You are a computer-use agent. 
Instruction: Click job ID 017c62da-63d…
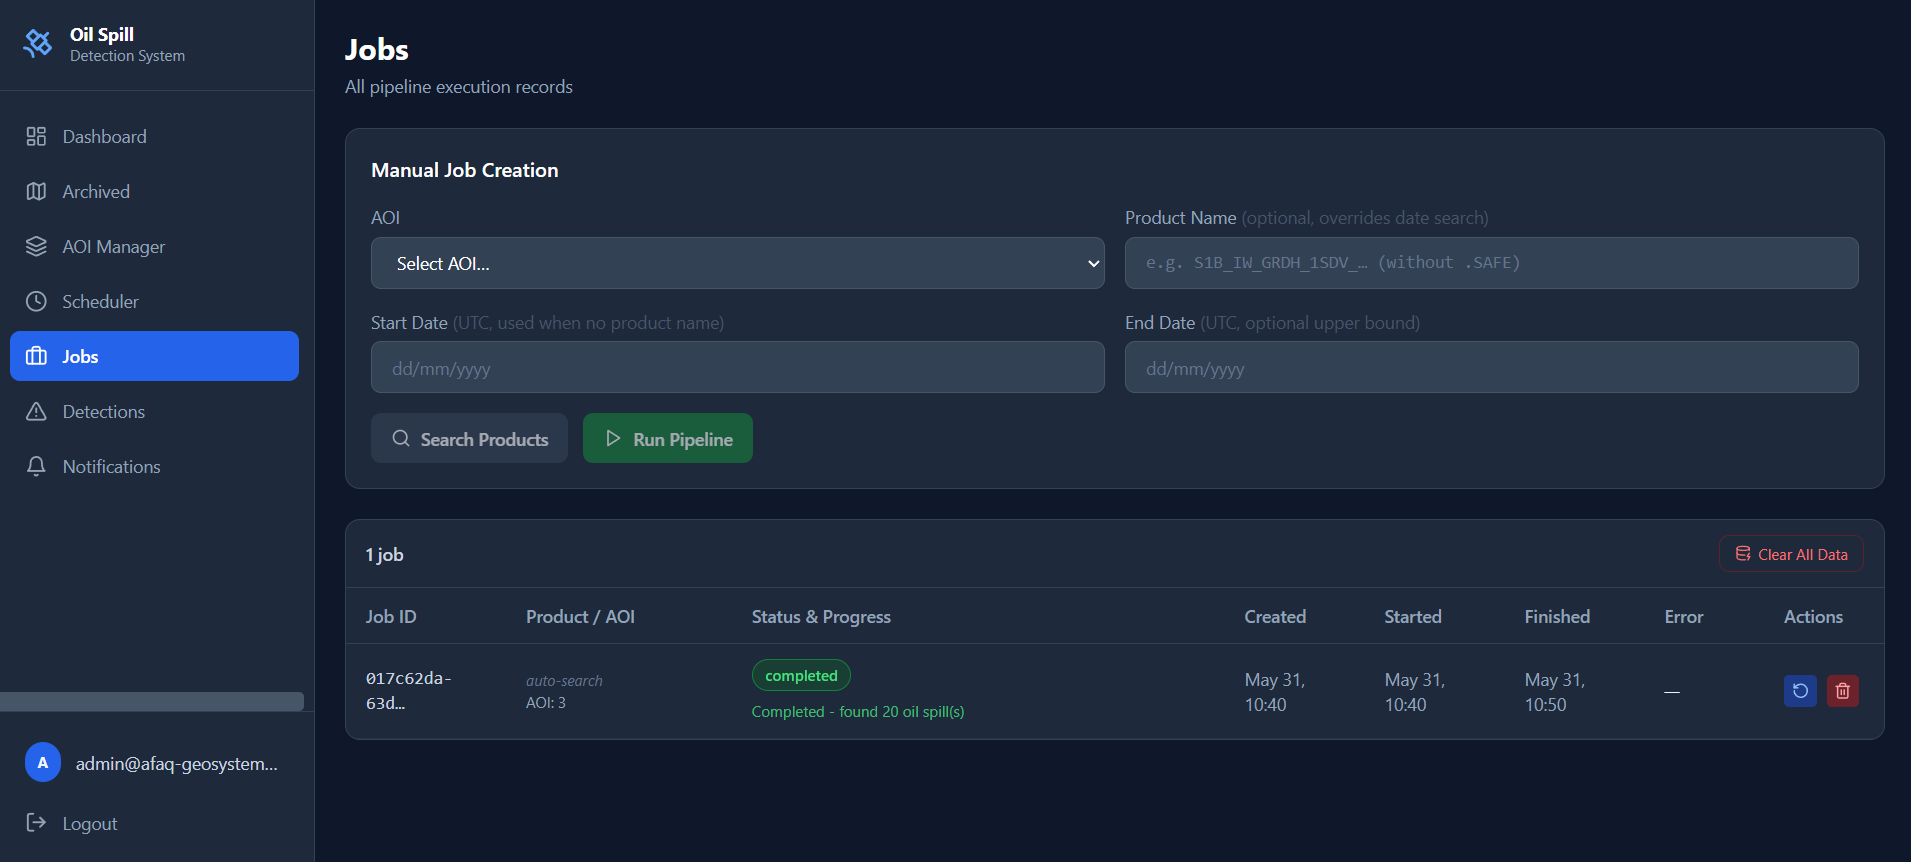408,691
